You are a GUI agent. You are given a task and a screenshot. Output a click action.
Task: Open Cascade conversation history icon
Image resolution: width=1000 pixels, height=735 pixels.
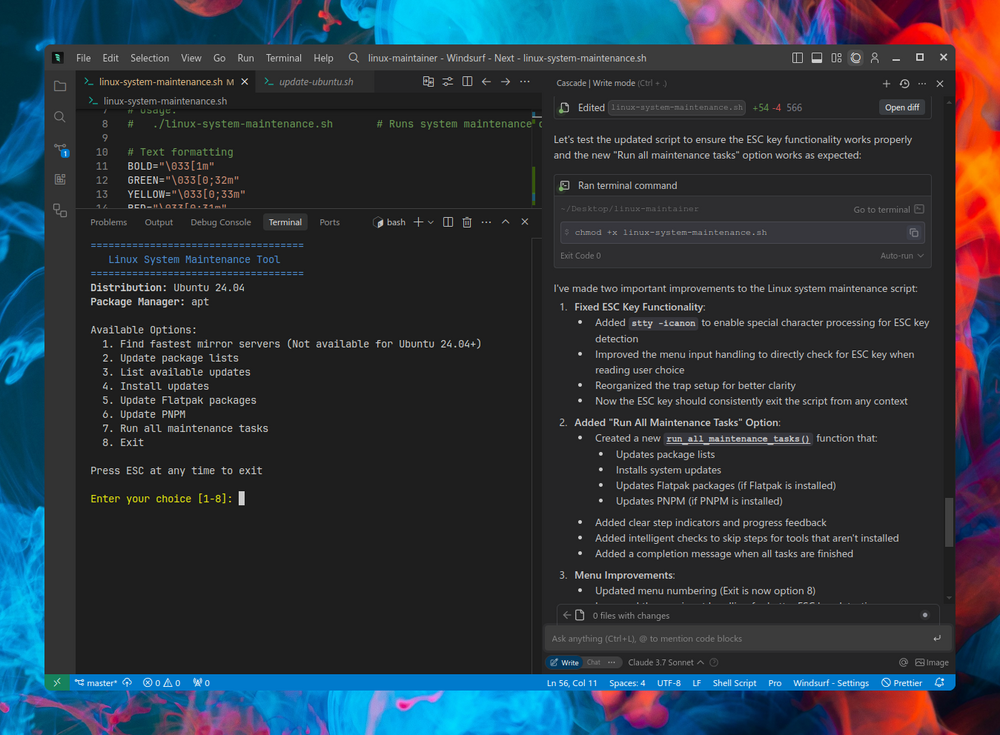(904, 84)
